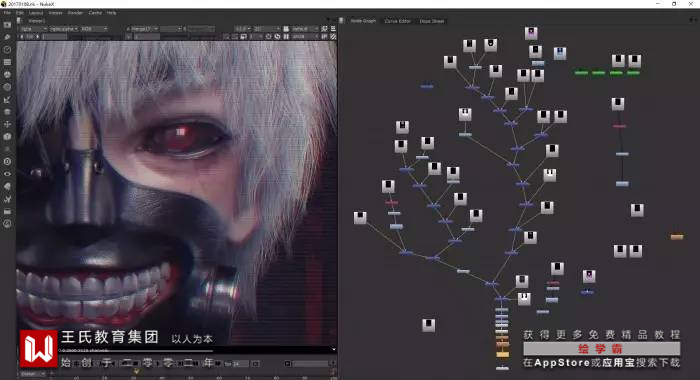
Task: Open the Other nodes toolbar menu
Action: [x=7, y=212]
